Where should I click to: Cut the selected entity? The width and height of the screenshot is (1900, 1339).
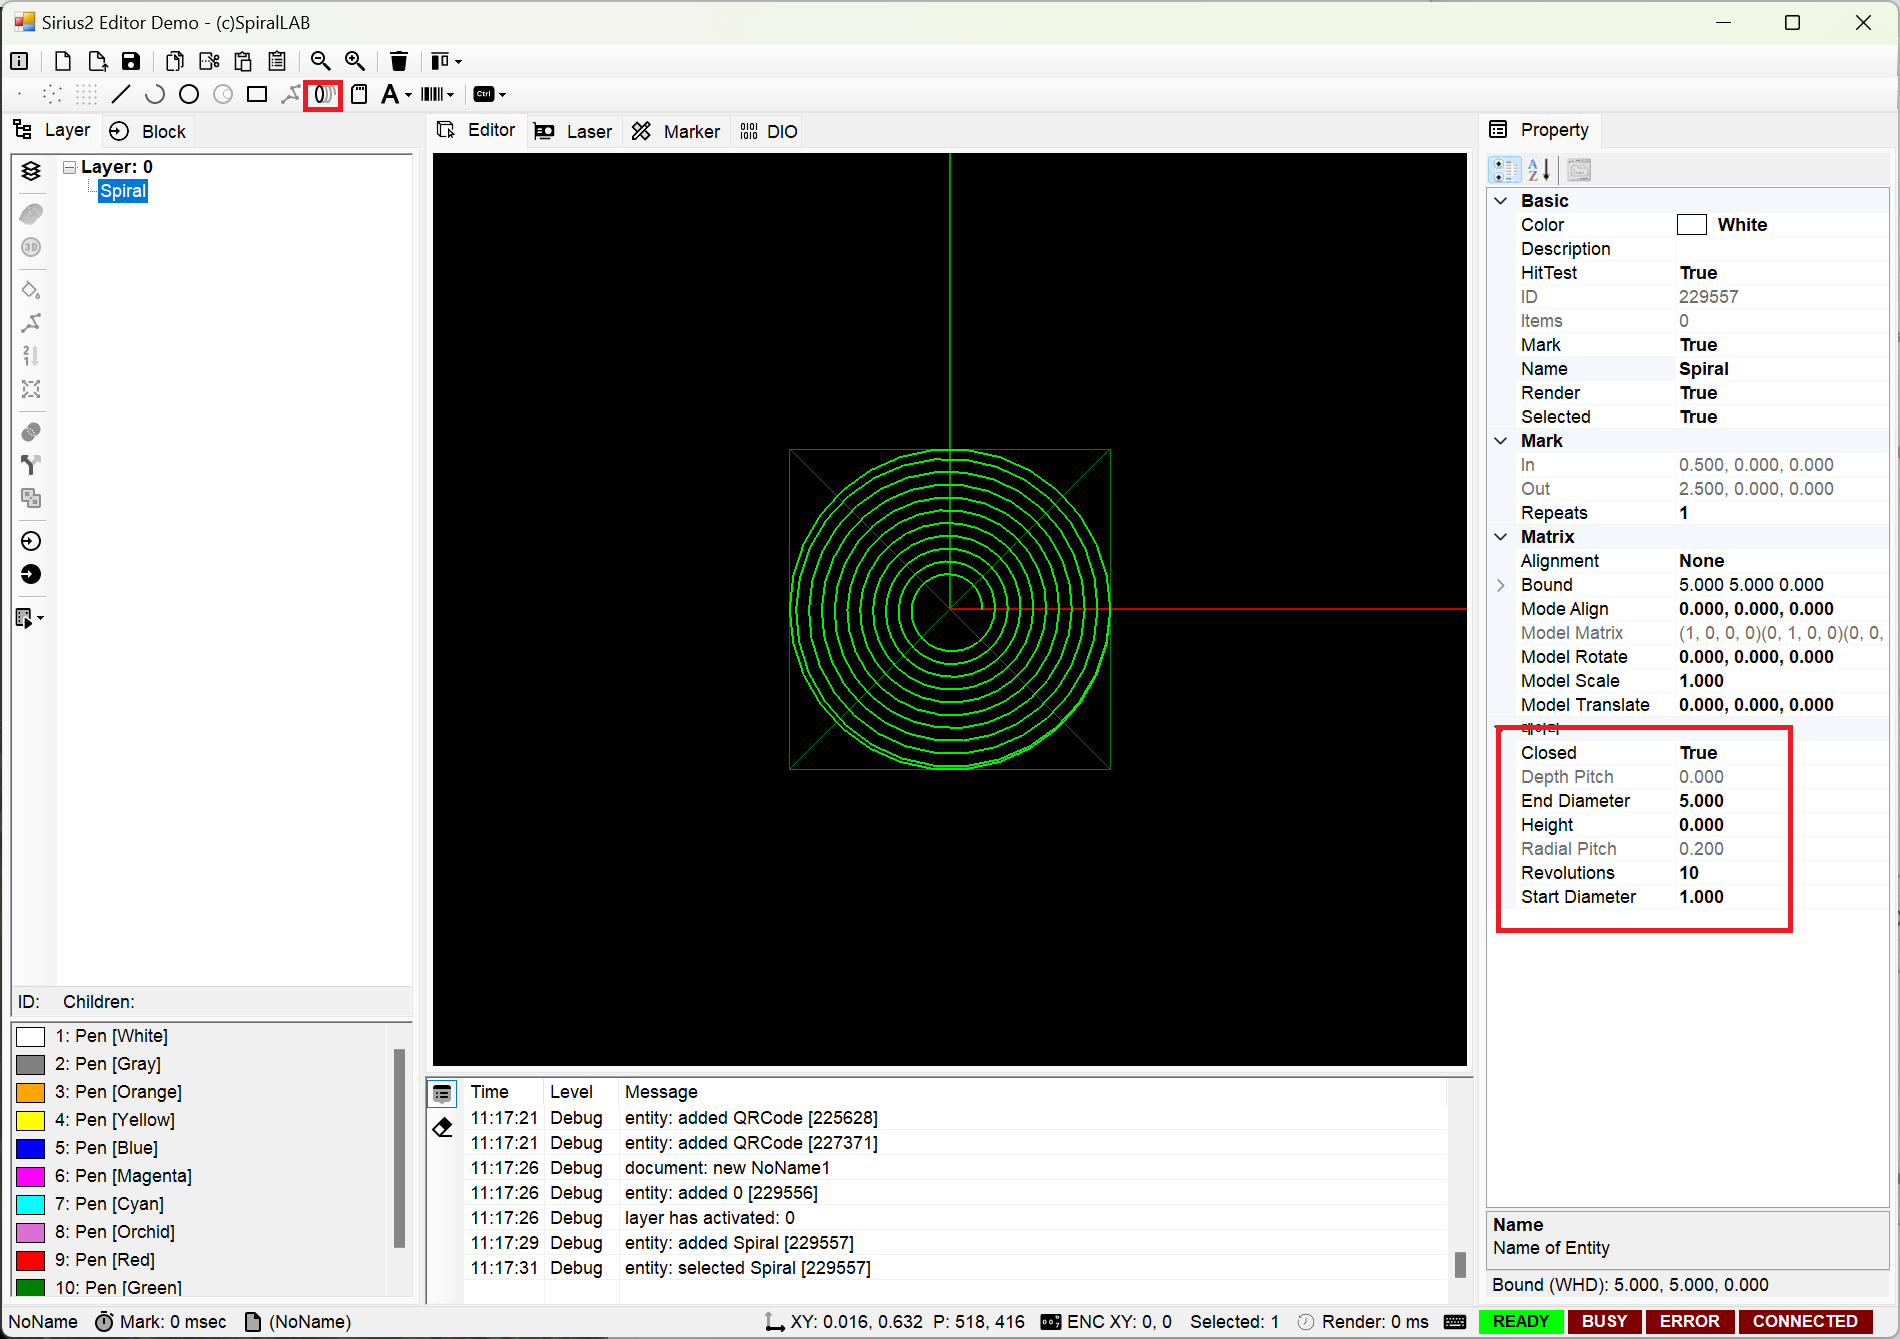(209, 61)
